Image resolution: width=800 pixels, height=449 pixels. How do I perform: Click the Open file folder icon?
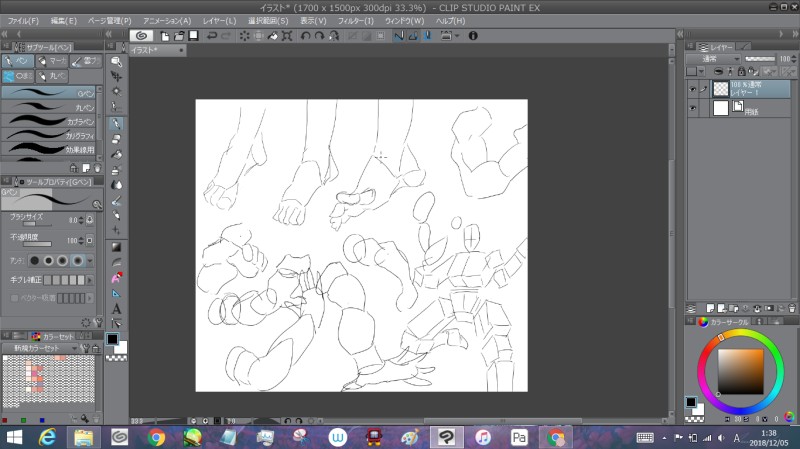pos(179,36)
